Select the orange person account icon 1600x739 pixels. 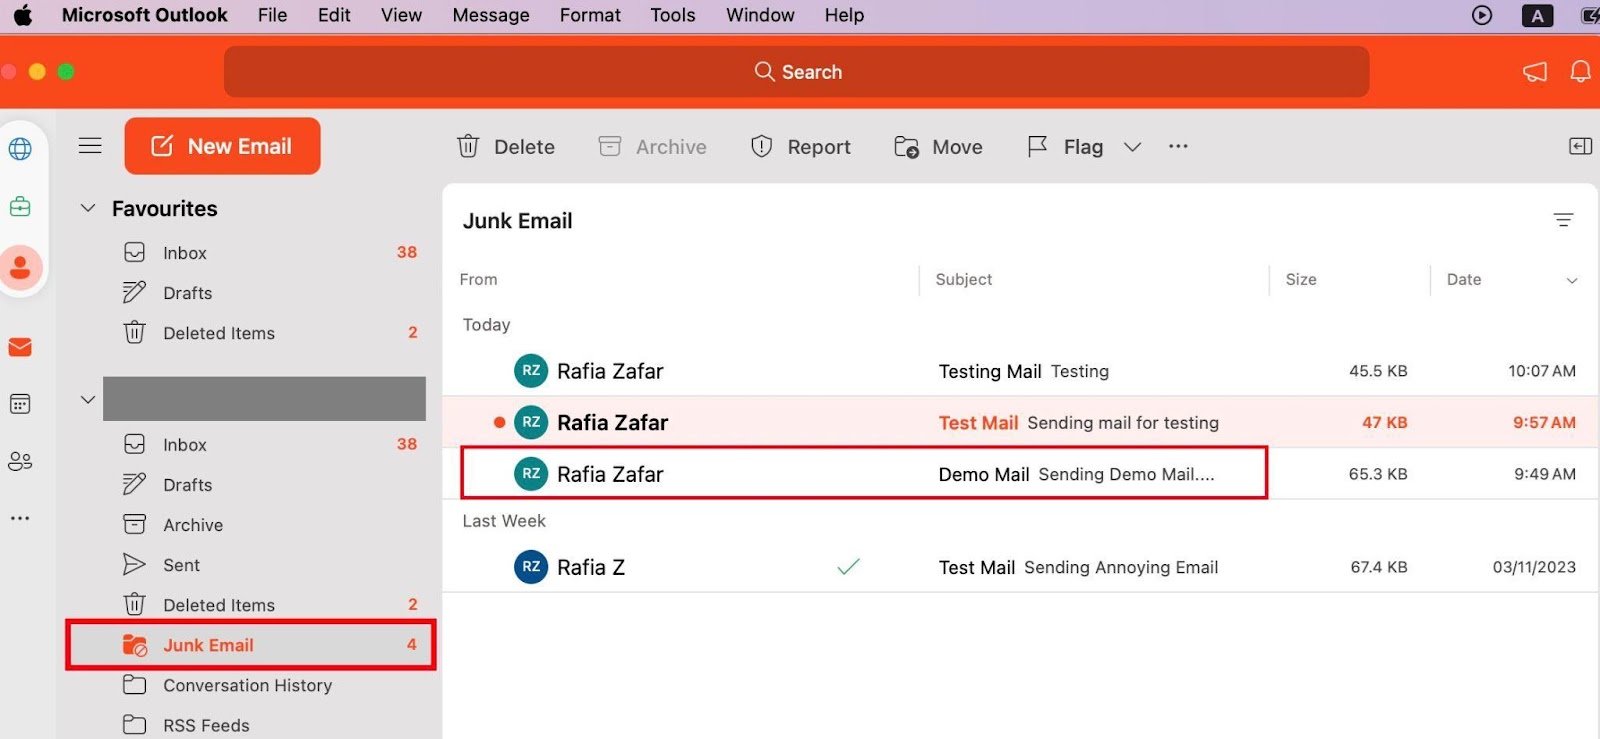pyautogui.click(x=20, y=268)
